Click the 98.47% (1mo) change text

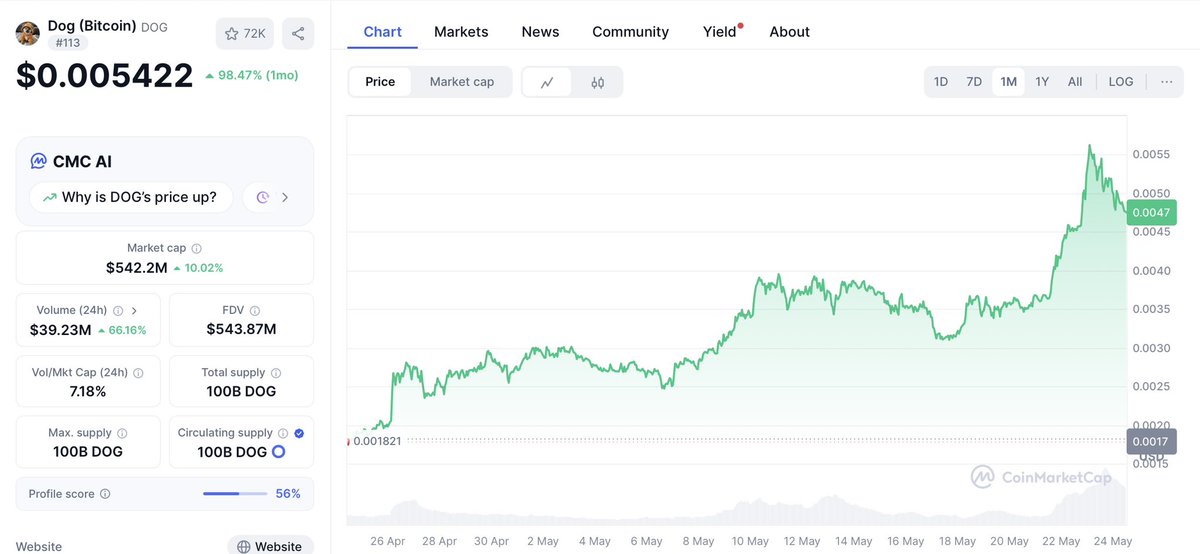coord(252,75)
